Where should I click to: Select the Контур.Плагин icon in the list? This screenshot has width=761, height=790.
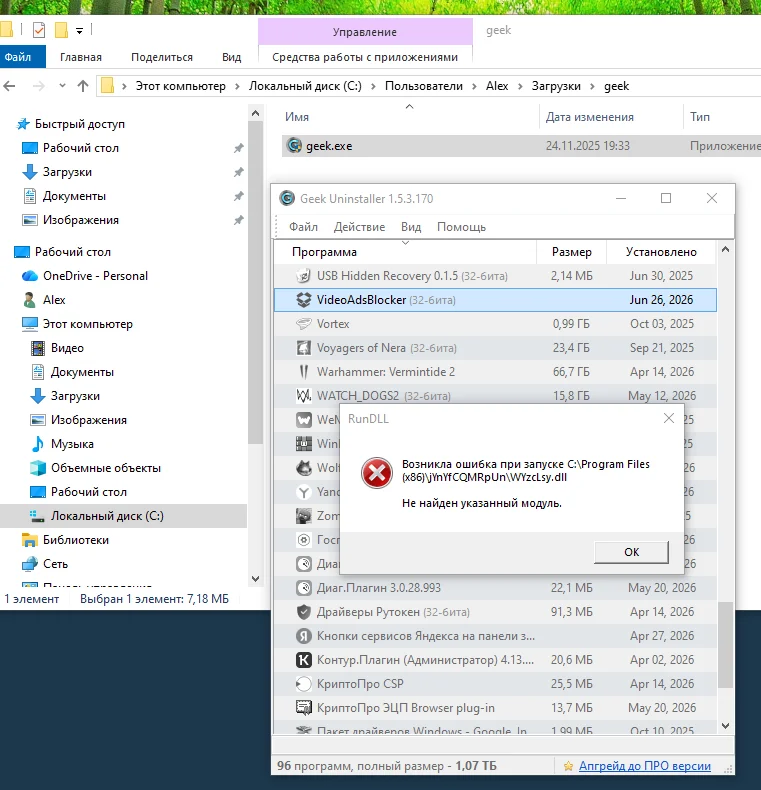tap(303, 660)
